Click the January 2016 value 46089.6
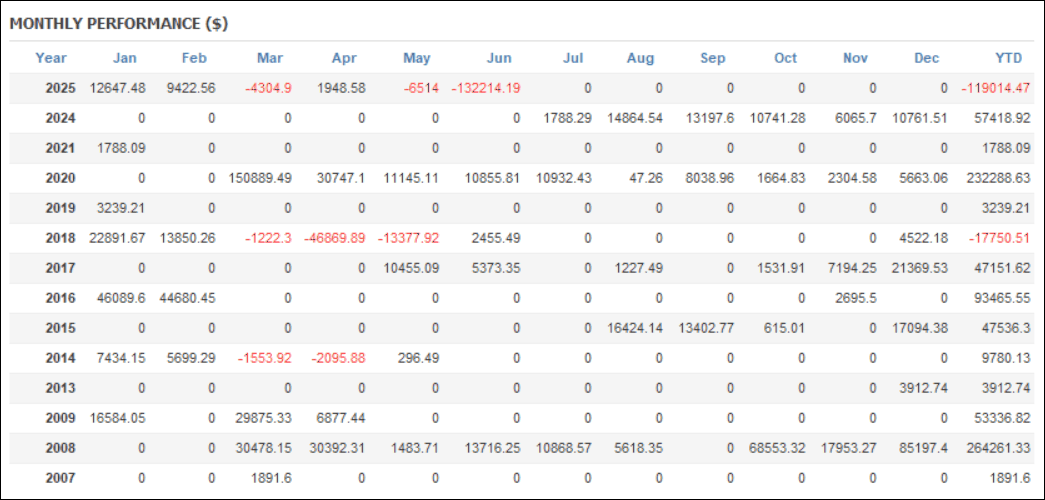Viewport: 1045px width, 500px height. 119,298
